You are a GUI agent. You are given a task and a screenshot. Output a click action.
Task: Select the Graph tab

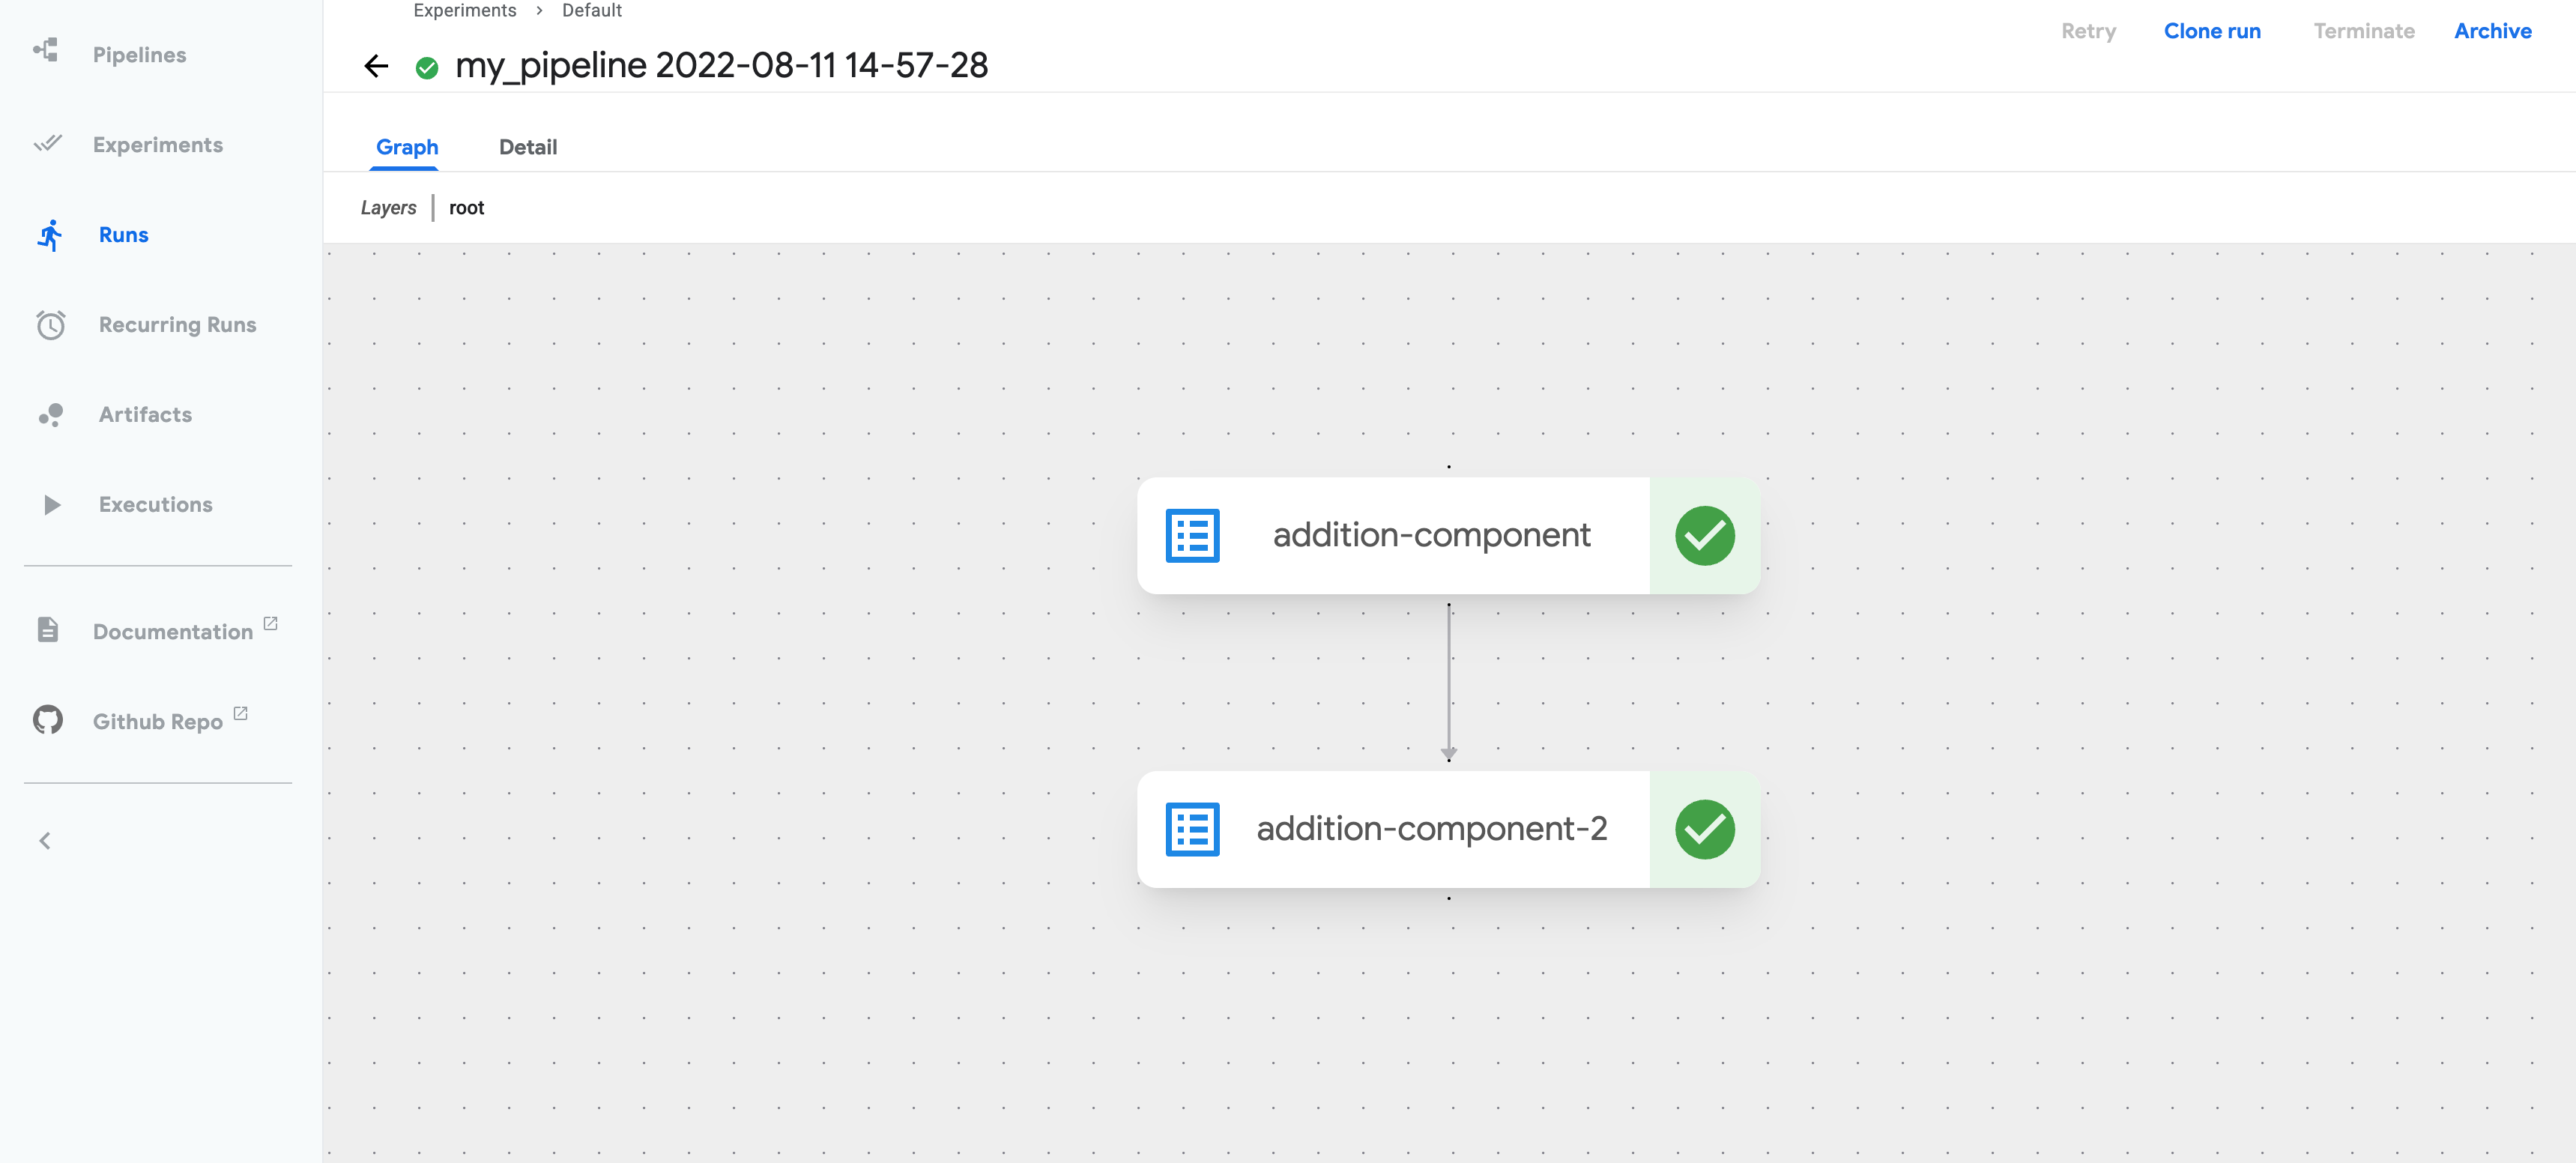click(406, 146)
